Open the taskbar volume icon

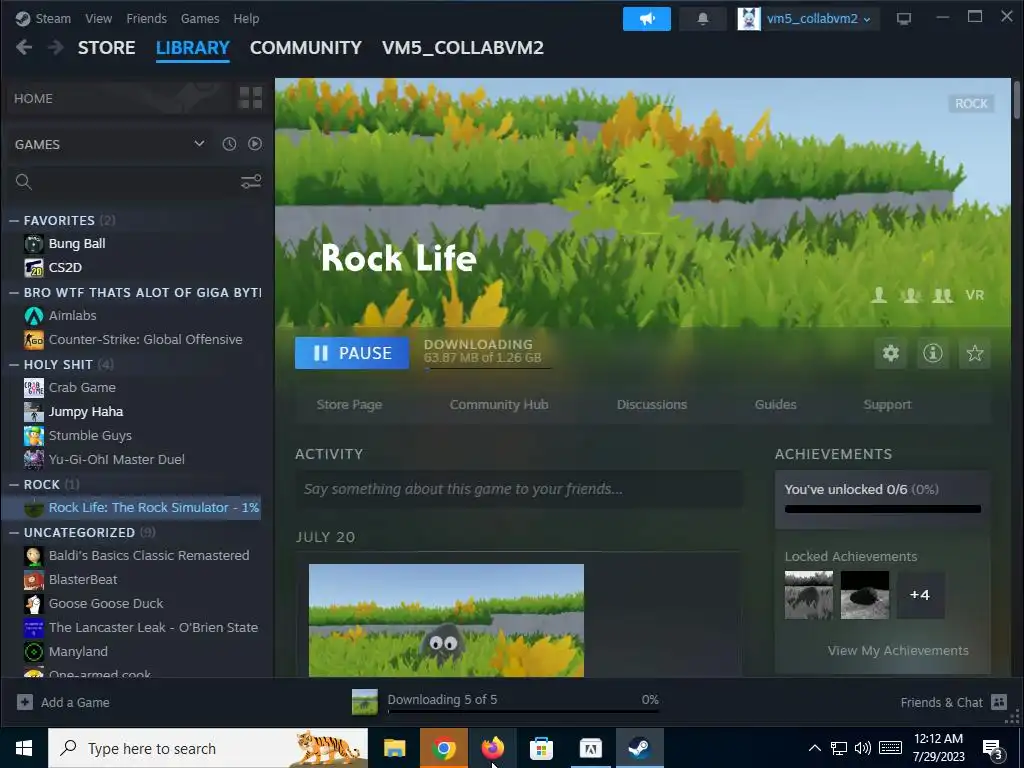[863, 748]
